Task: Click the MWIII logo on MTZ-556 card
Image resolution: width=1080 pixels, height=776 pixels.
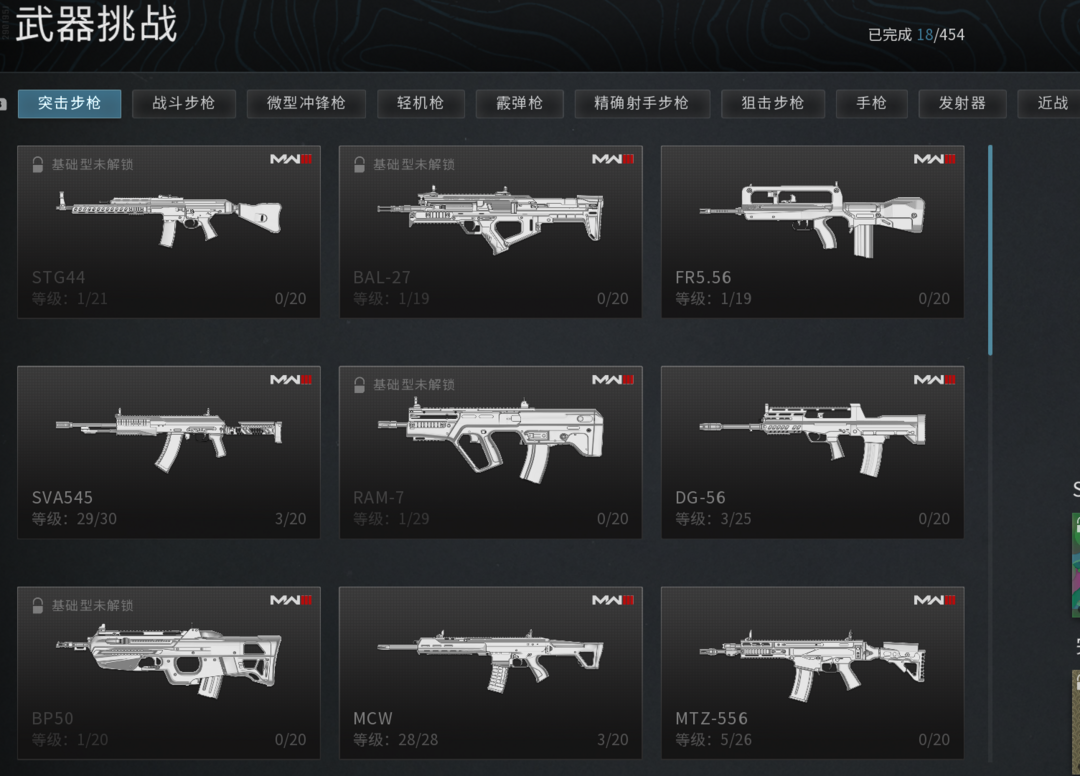Action: [935, 600]
